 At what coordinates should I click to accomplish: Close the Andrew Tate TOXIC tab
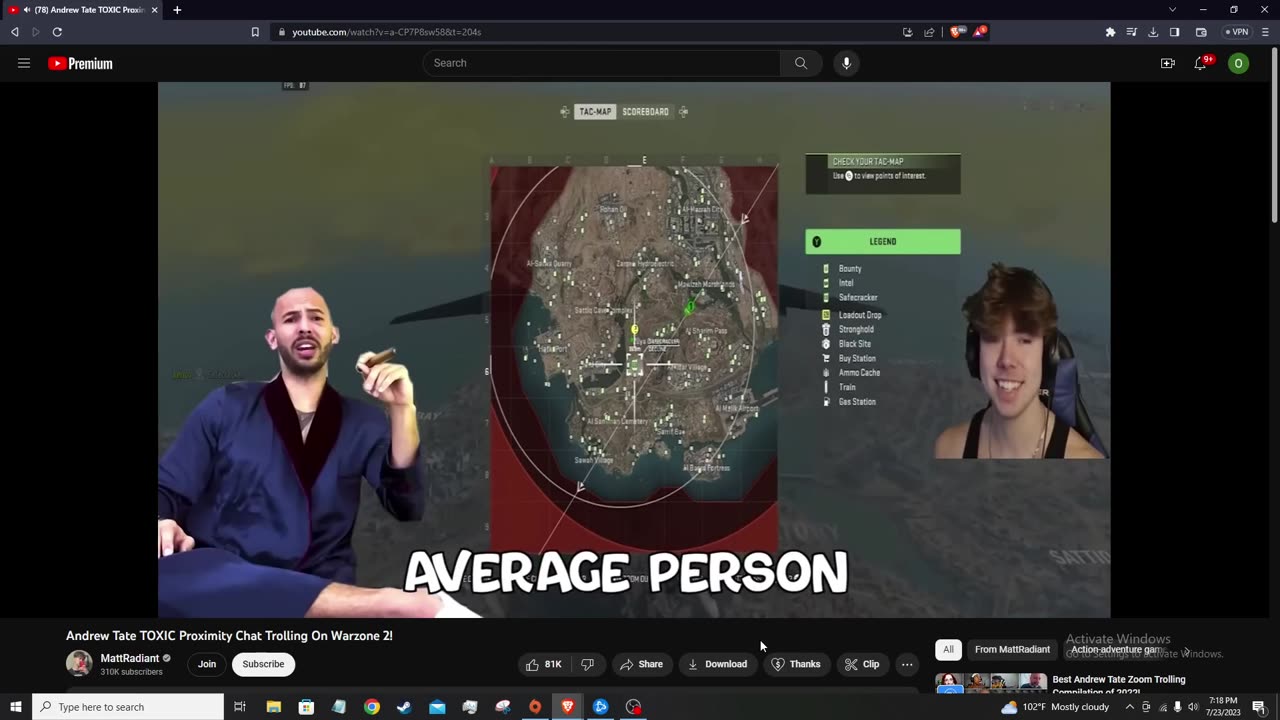tap(154, 10)
